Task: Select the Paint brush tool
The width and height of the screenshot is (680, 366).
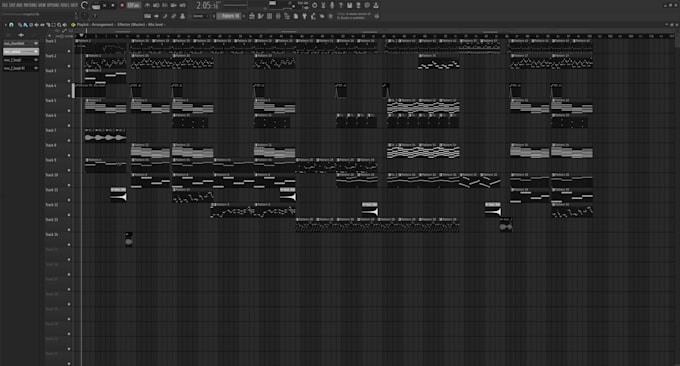Action: click(x=25, y=25)
